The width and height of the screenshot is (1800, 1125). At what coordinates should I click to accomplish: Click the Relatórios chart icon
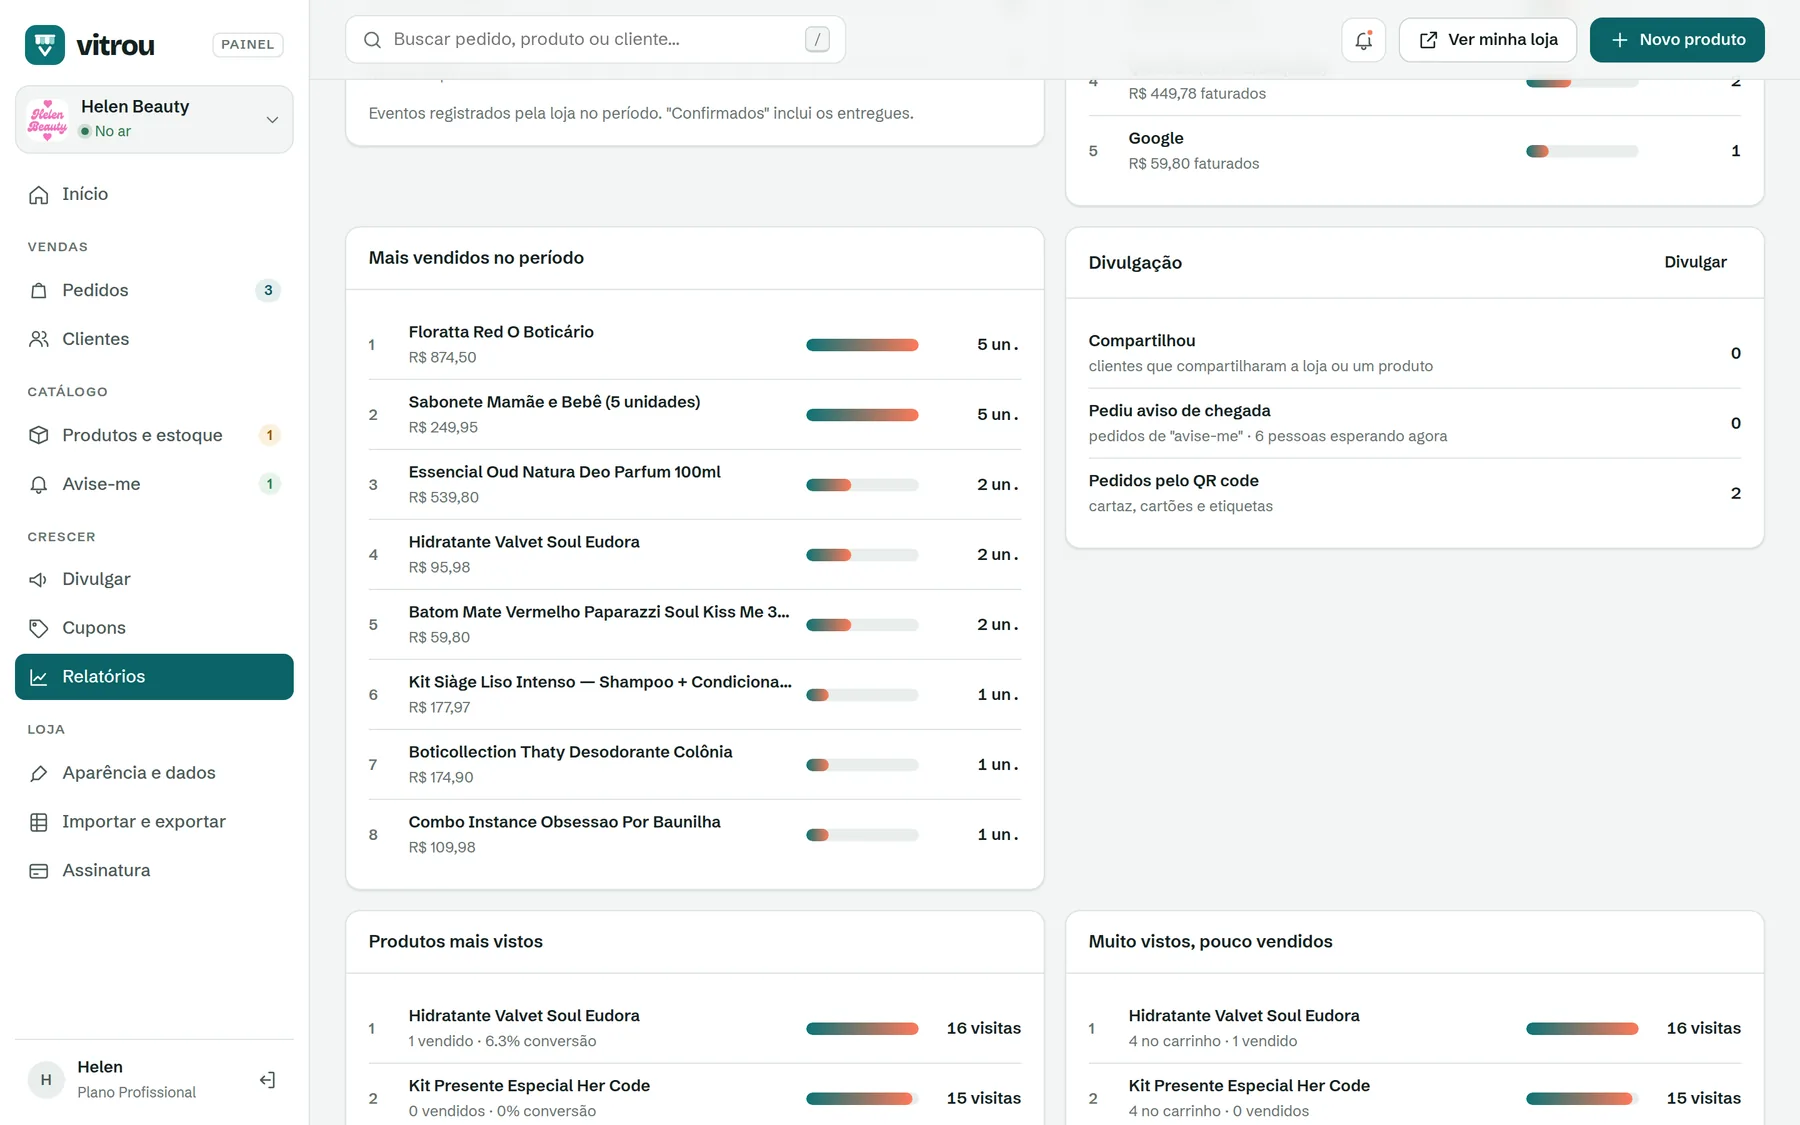39,677
